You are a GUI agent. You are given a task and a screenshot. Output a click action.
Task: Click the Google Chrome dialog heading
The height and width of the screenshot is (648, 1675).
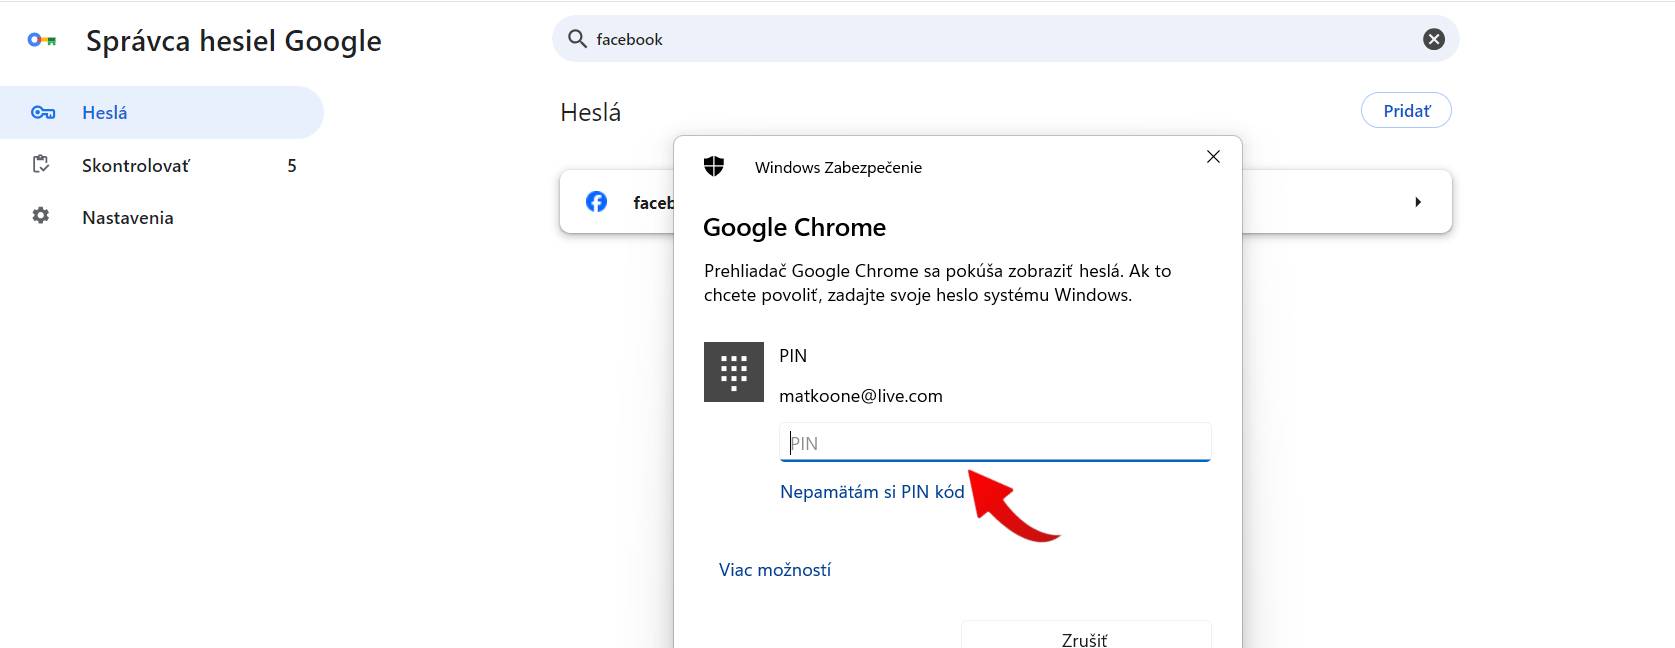coord(794,228)
